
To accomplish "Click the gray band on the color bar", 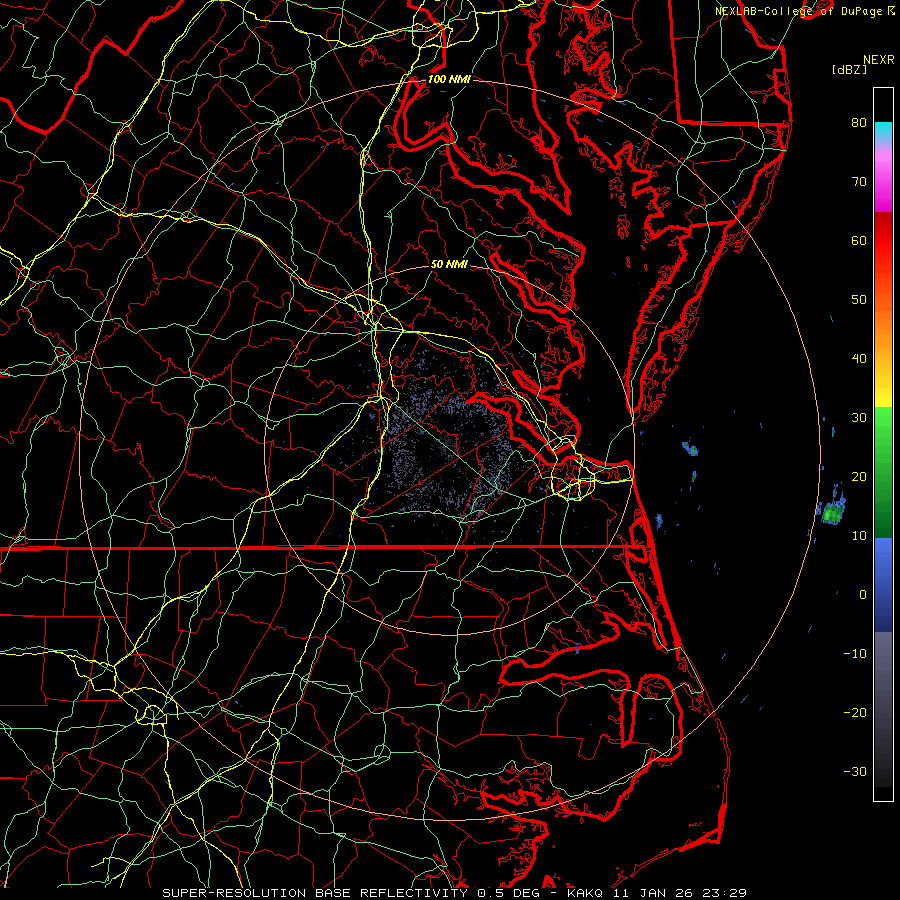I will coord(883,680).
